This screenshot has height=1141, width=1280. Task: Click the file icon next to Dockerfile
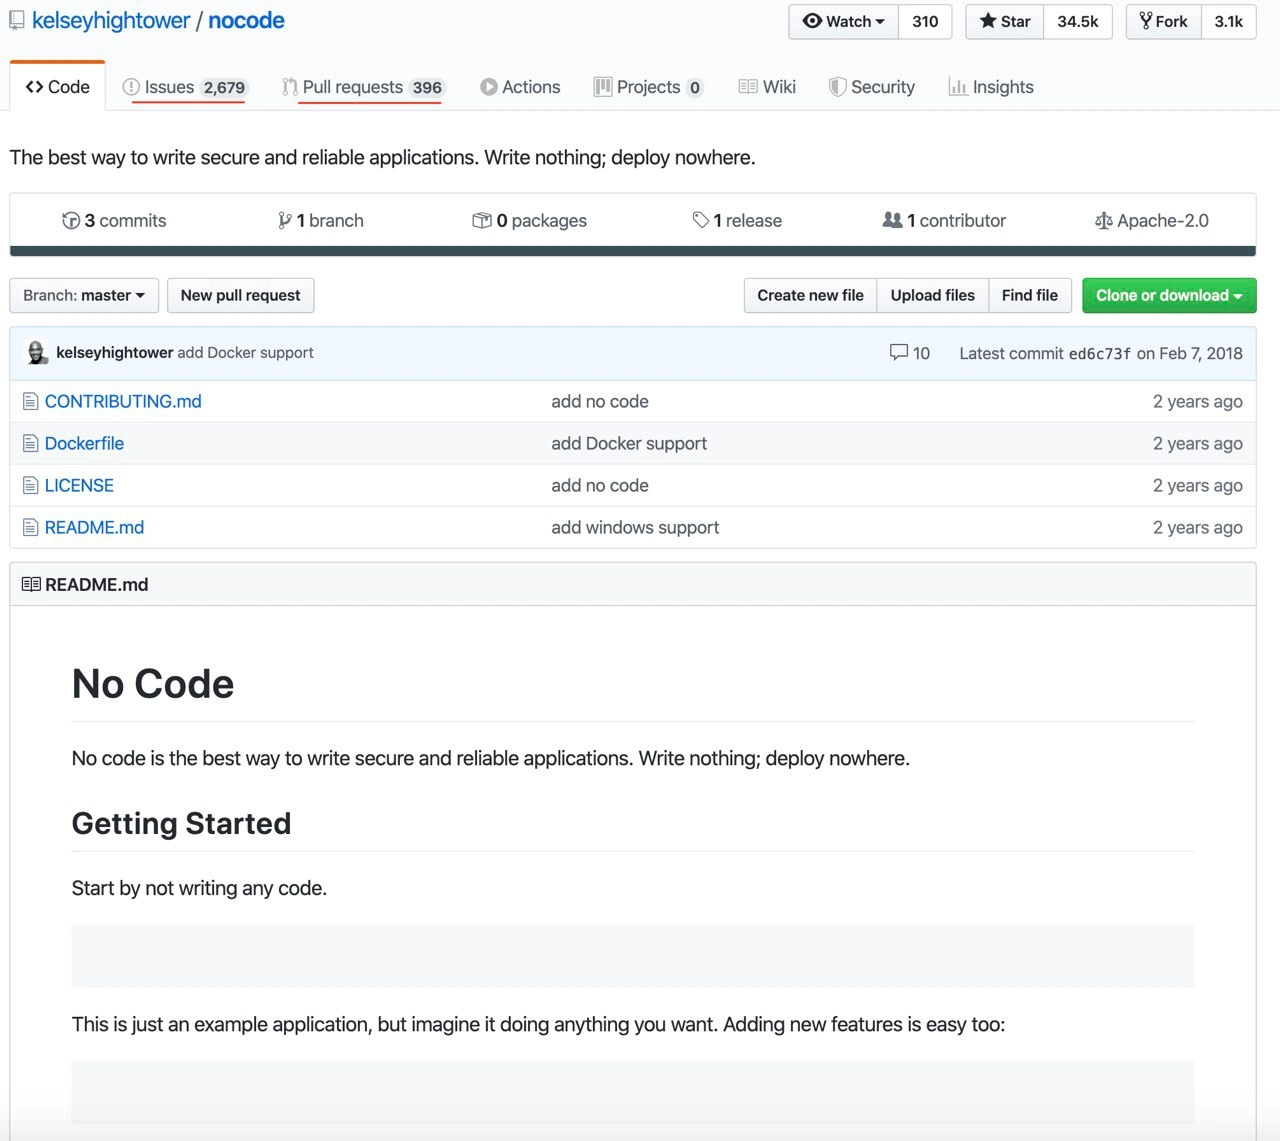click(31, 443)
